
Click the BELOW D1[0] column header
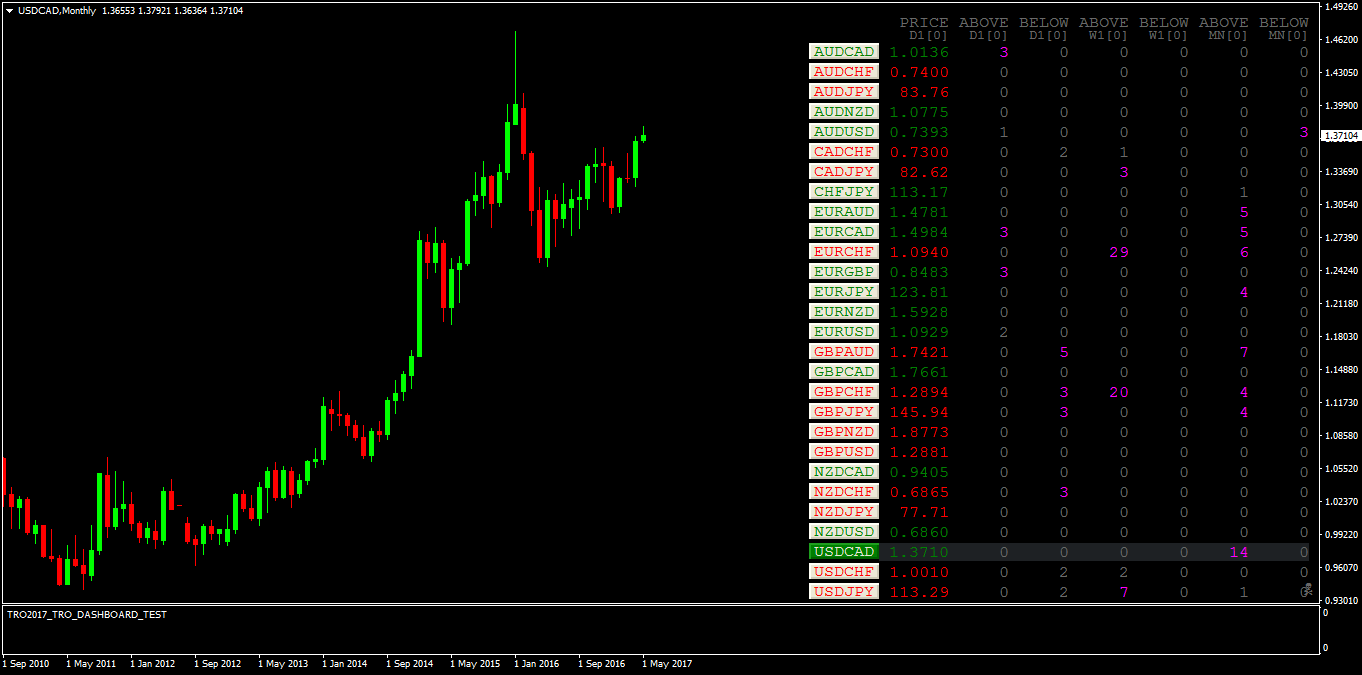(1044, 29)
